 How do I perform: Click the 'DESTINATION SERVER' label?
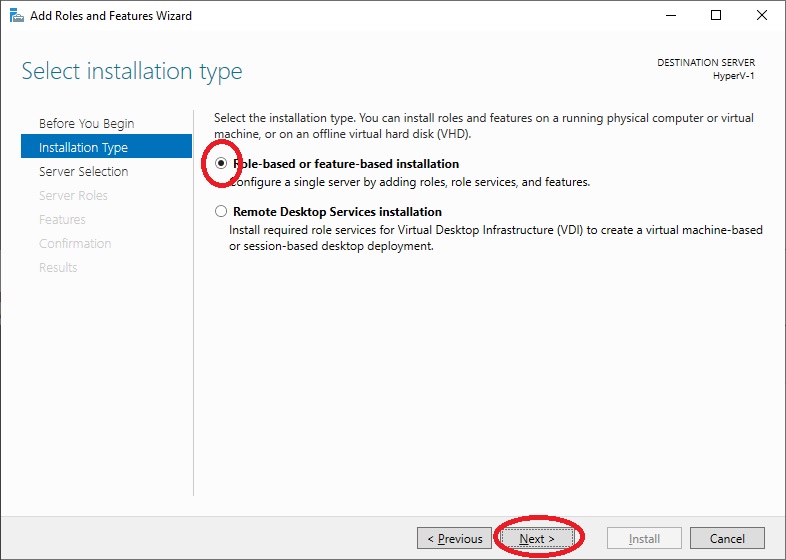(706, 63)
